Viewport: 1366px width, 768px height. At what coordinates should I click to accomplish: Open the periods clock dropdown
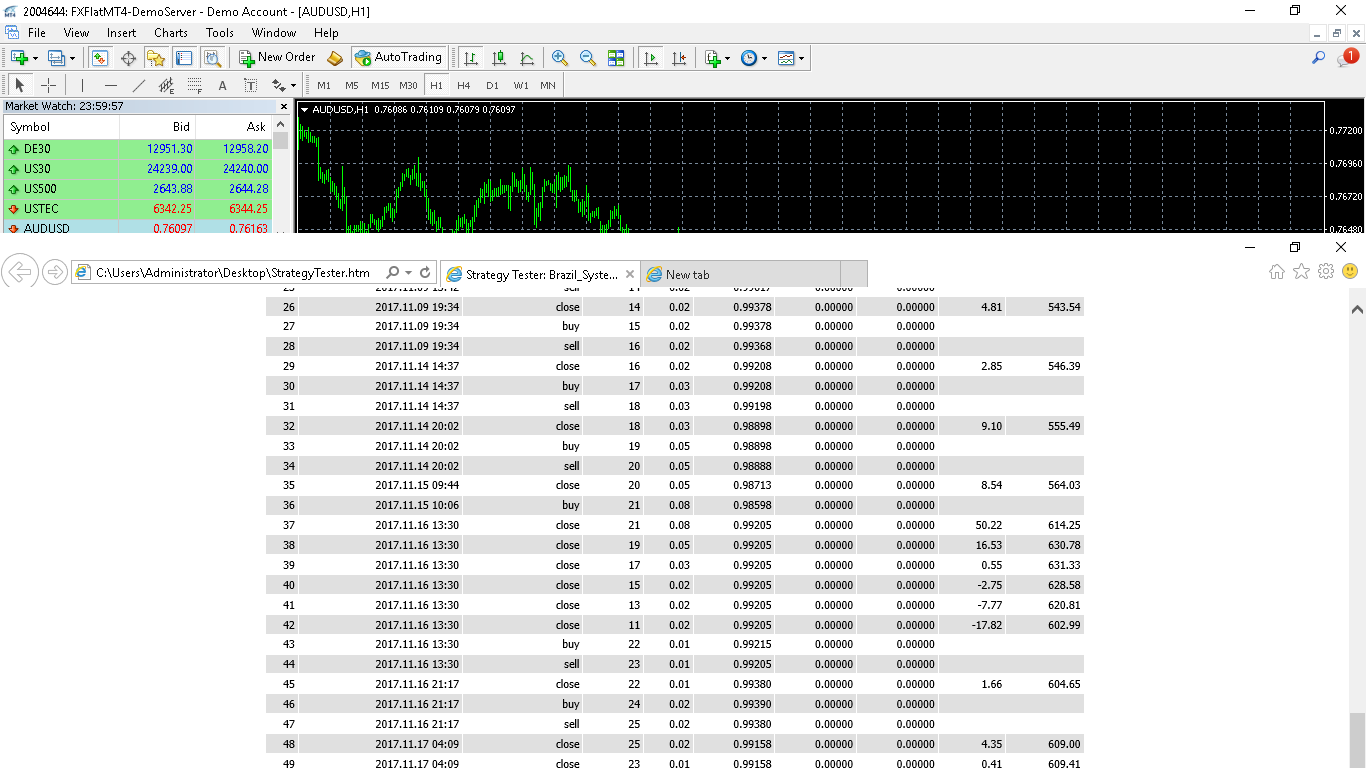[x=754, y=58]
